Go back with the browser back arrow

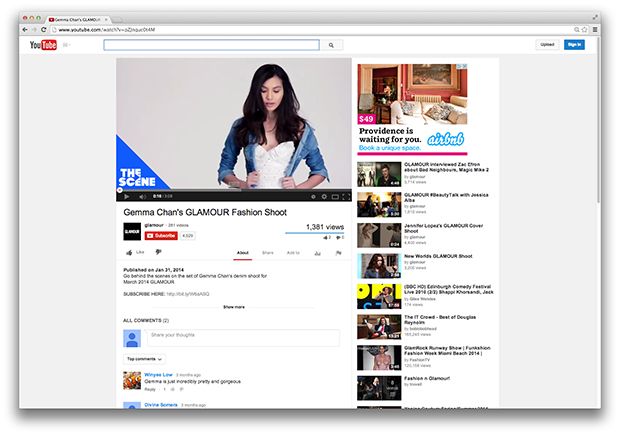click(x=25, y=30)
